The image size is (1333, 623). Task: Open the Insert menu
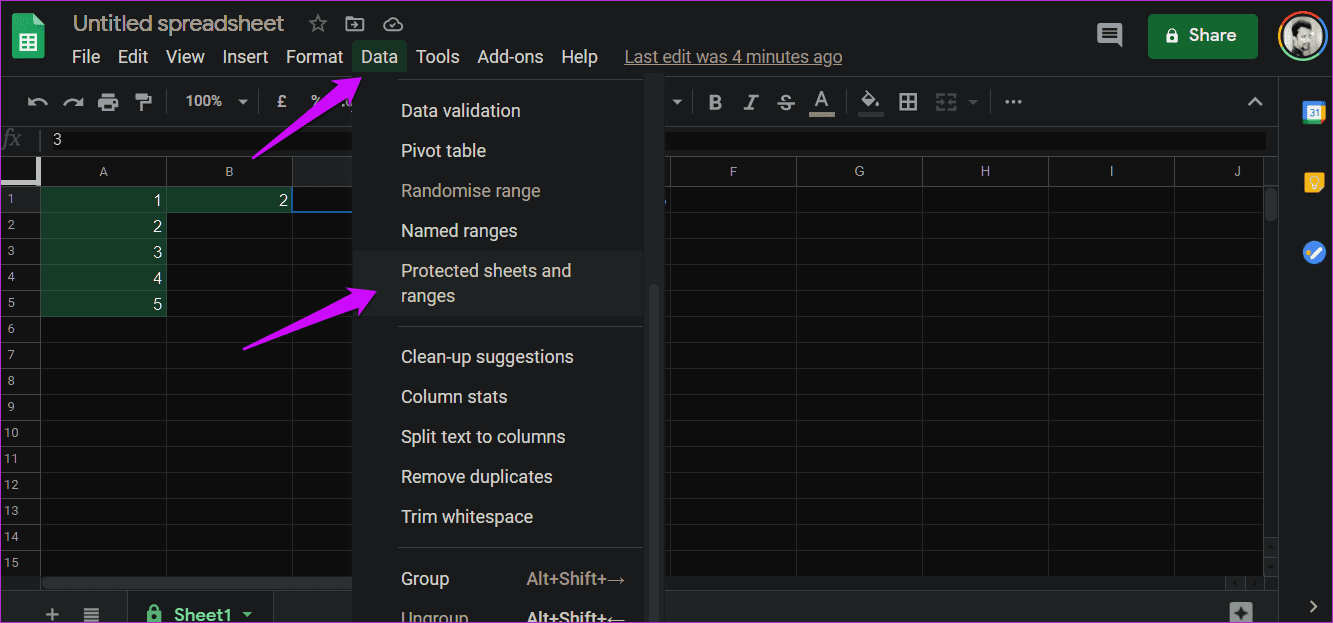(x=245, y=57)
